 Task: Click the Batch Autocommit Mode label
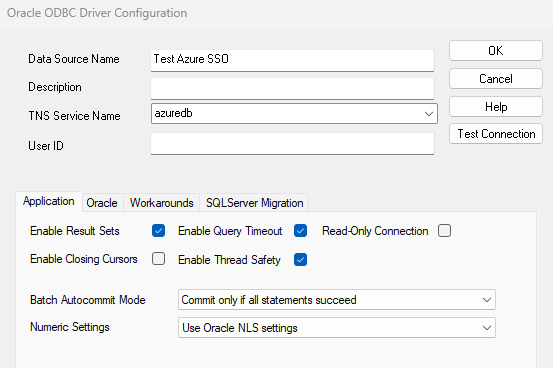tap(88, 300)
